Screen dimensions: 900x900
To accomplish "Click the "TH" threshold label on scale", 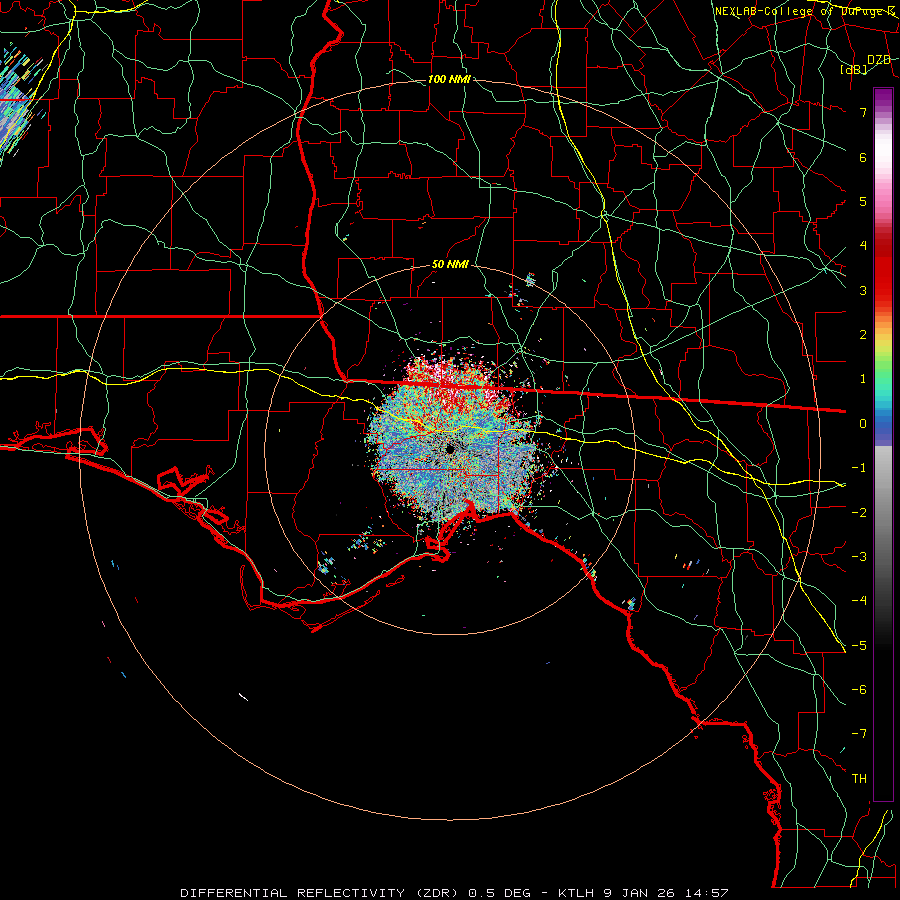I will tap(859, 779).
